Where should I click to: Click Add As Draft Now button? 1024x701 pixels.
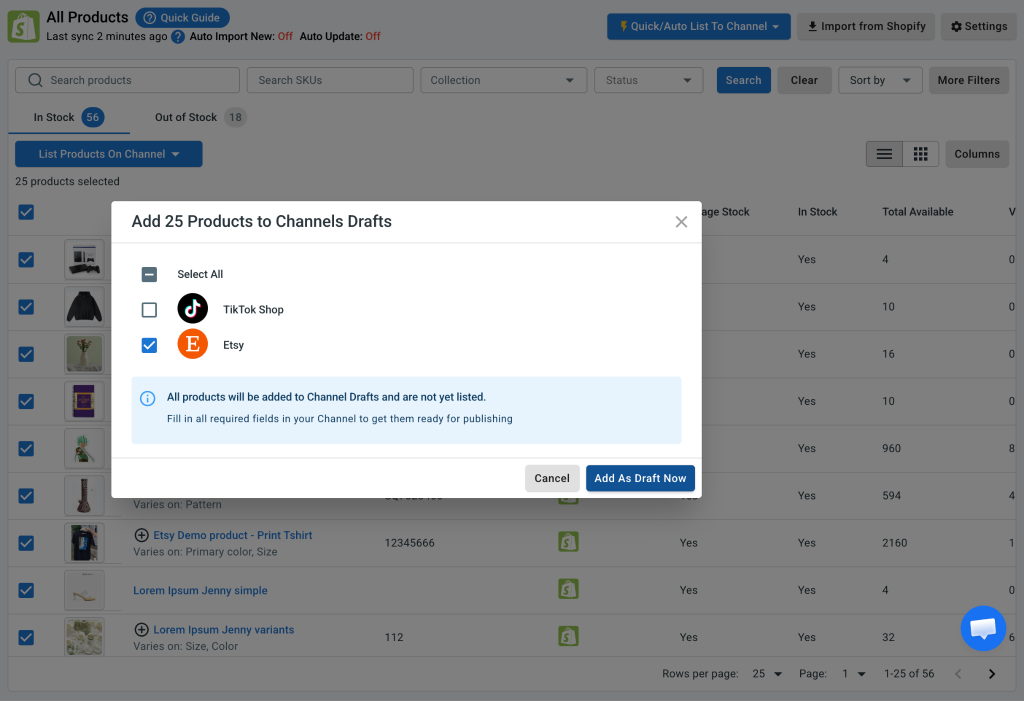(640, 478)
